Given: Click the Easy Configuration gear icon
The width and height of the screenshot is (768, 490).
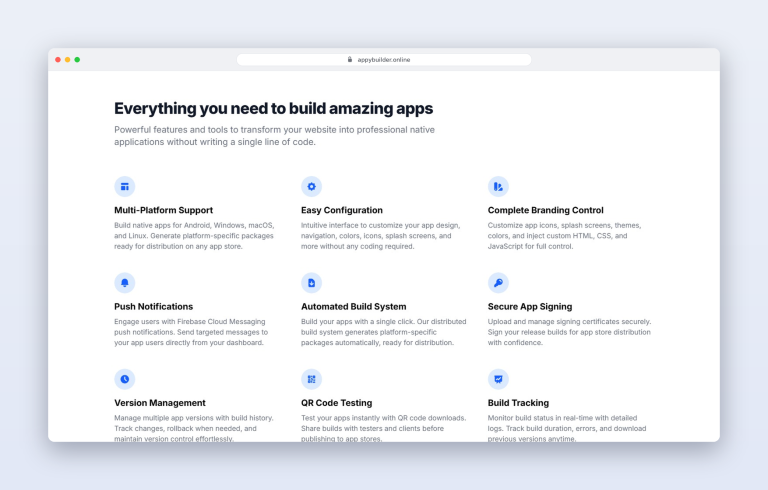Looking at the screenshot, I should 312,186.
